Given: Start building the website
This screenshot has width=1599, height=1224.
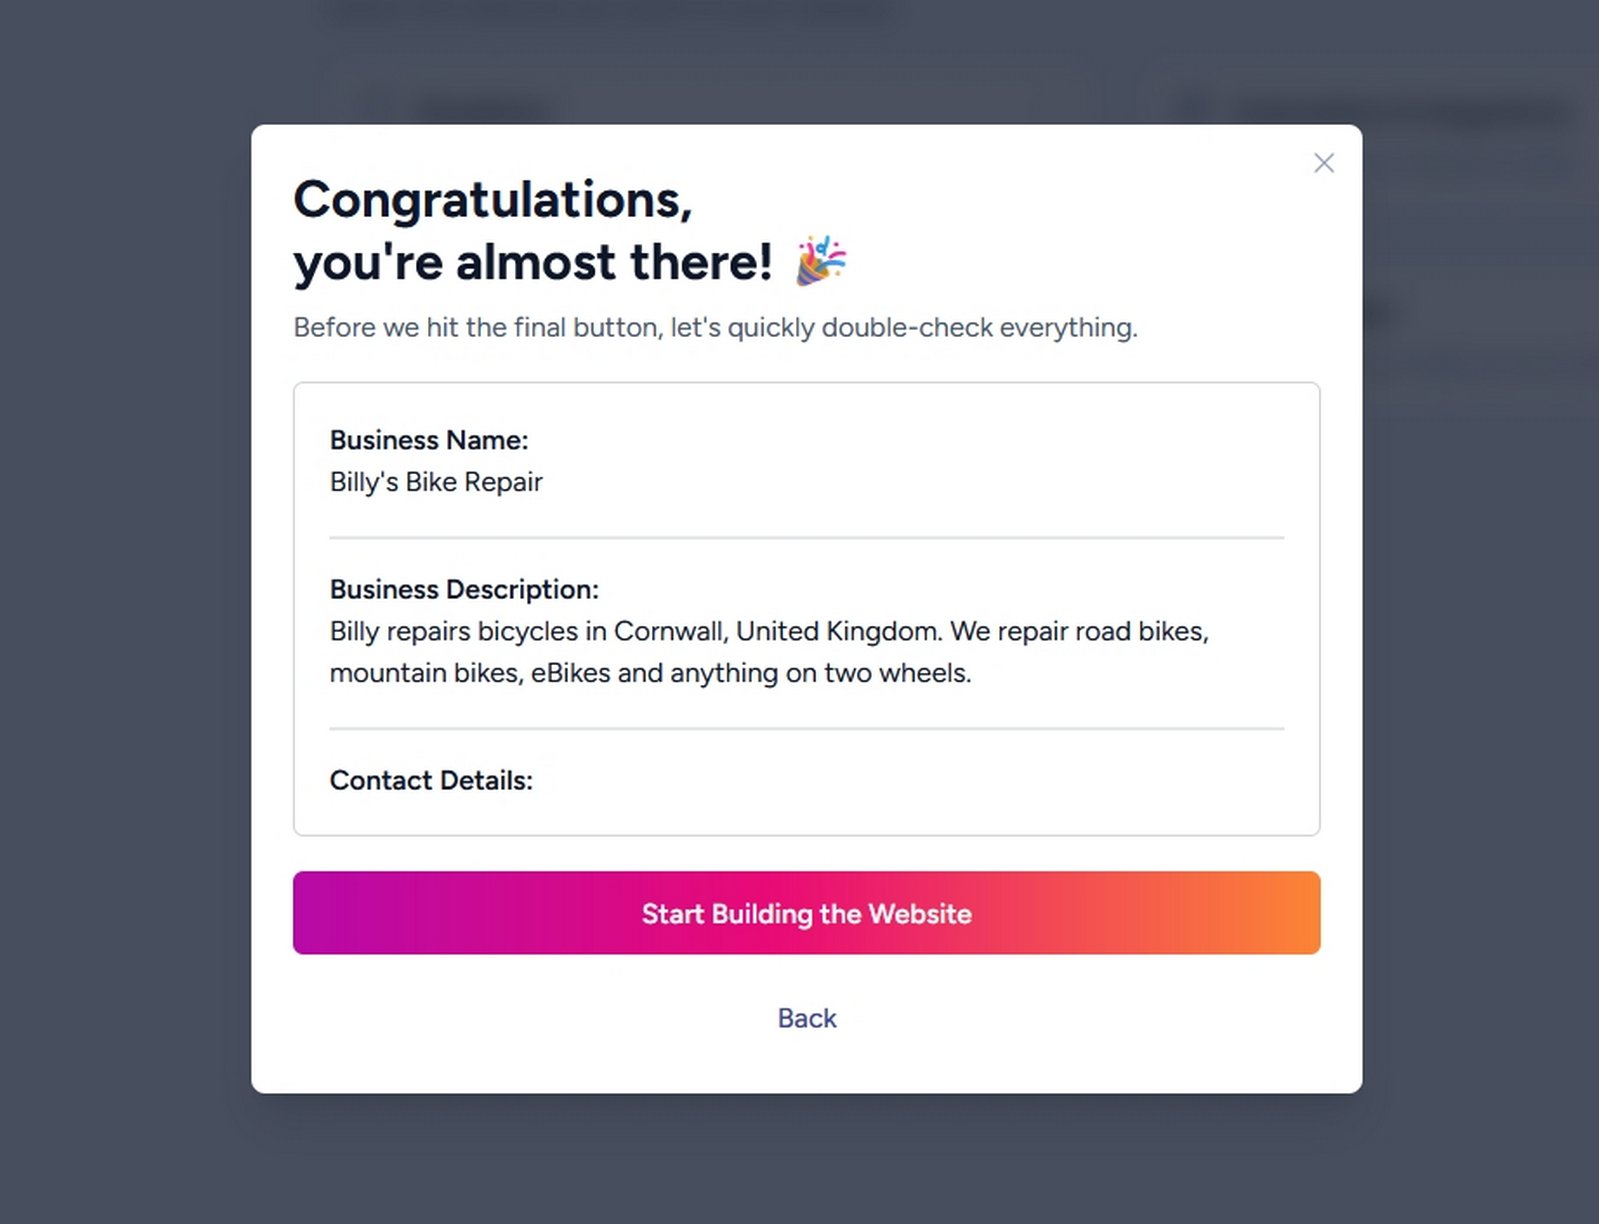Looking at the screenshot, I should 806,913.
